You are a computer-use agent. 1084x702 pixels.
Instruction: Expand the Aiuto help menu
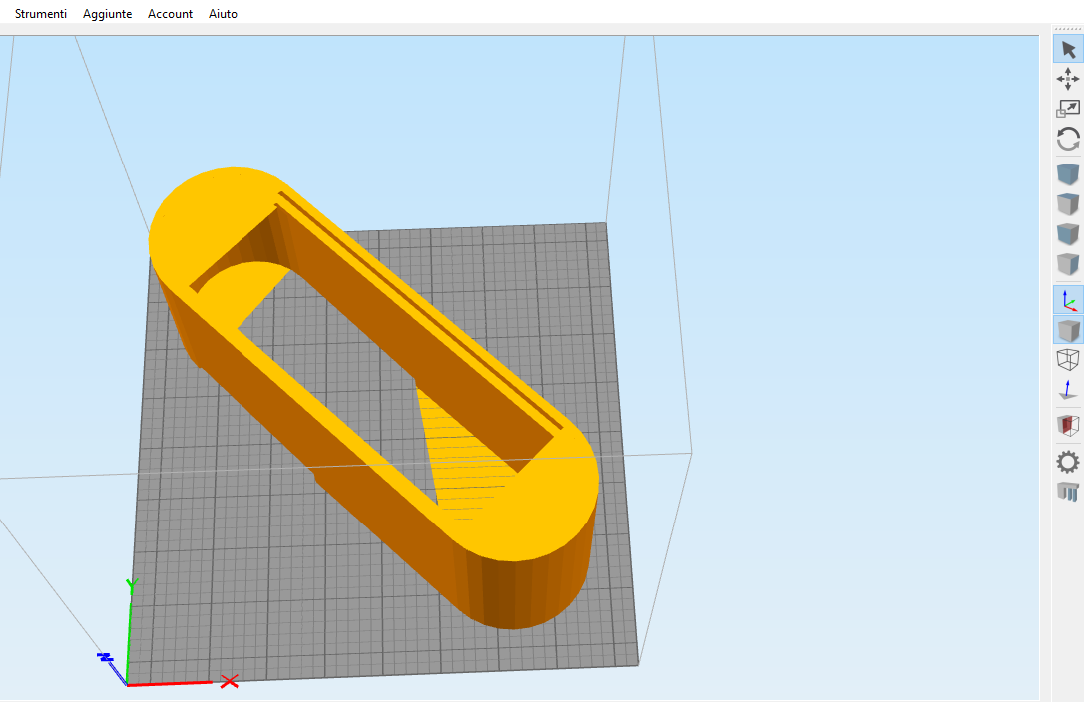223,14
